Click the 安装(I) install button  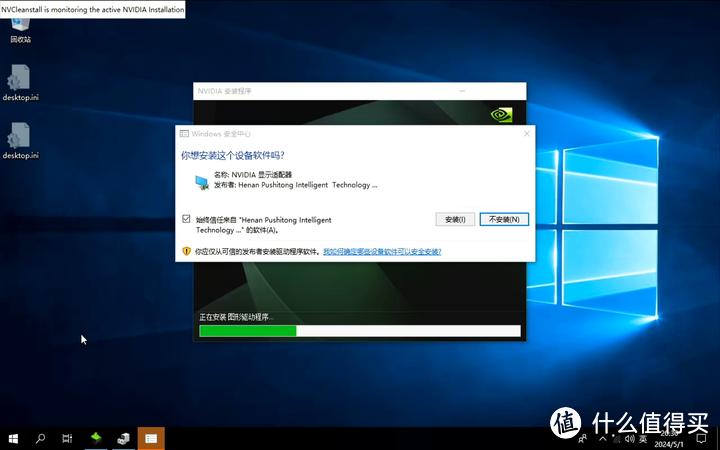point(455,219)
